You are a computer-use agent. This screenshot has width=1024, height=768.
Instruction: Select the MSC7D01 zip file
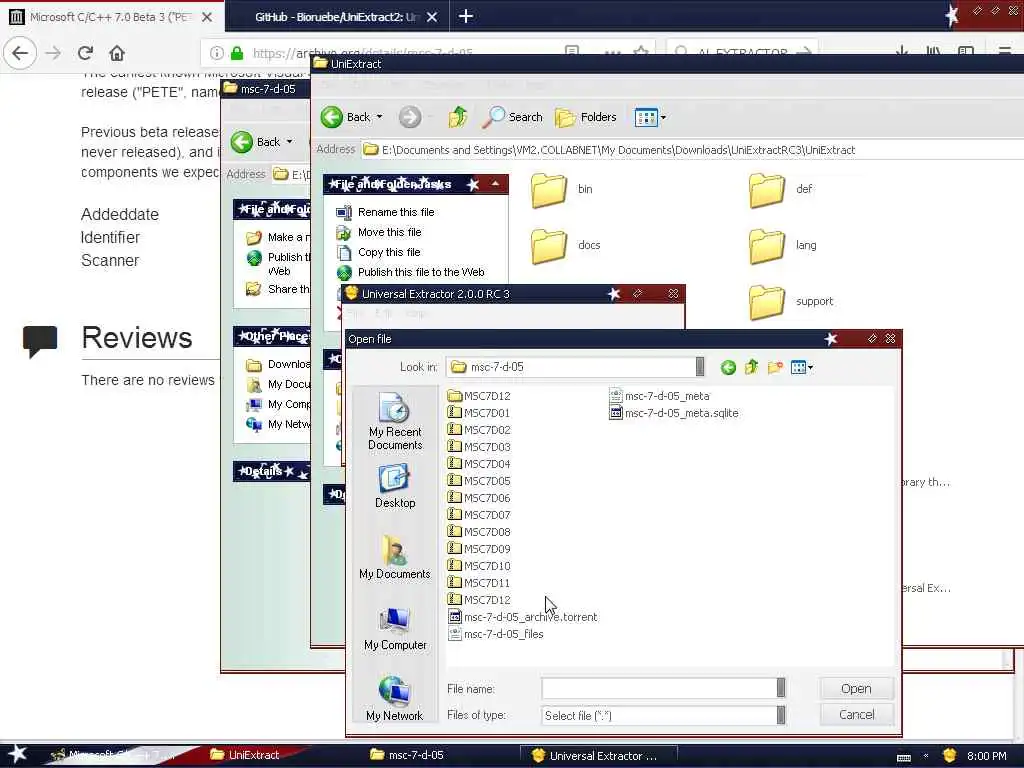click(479, 413)
